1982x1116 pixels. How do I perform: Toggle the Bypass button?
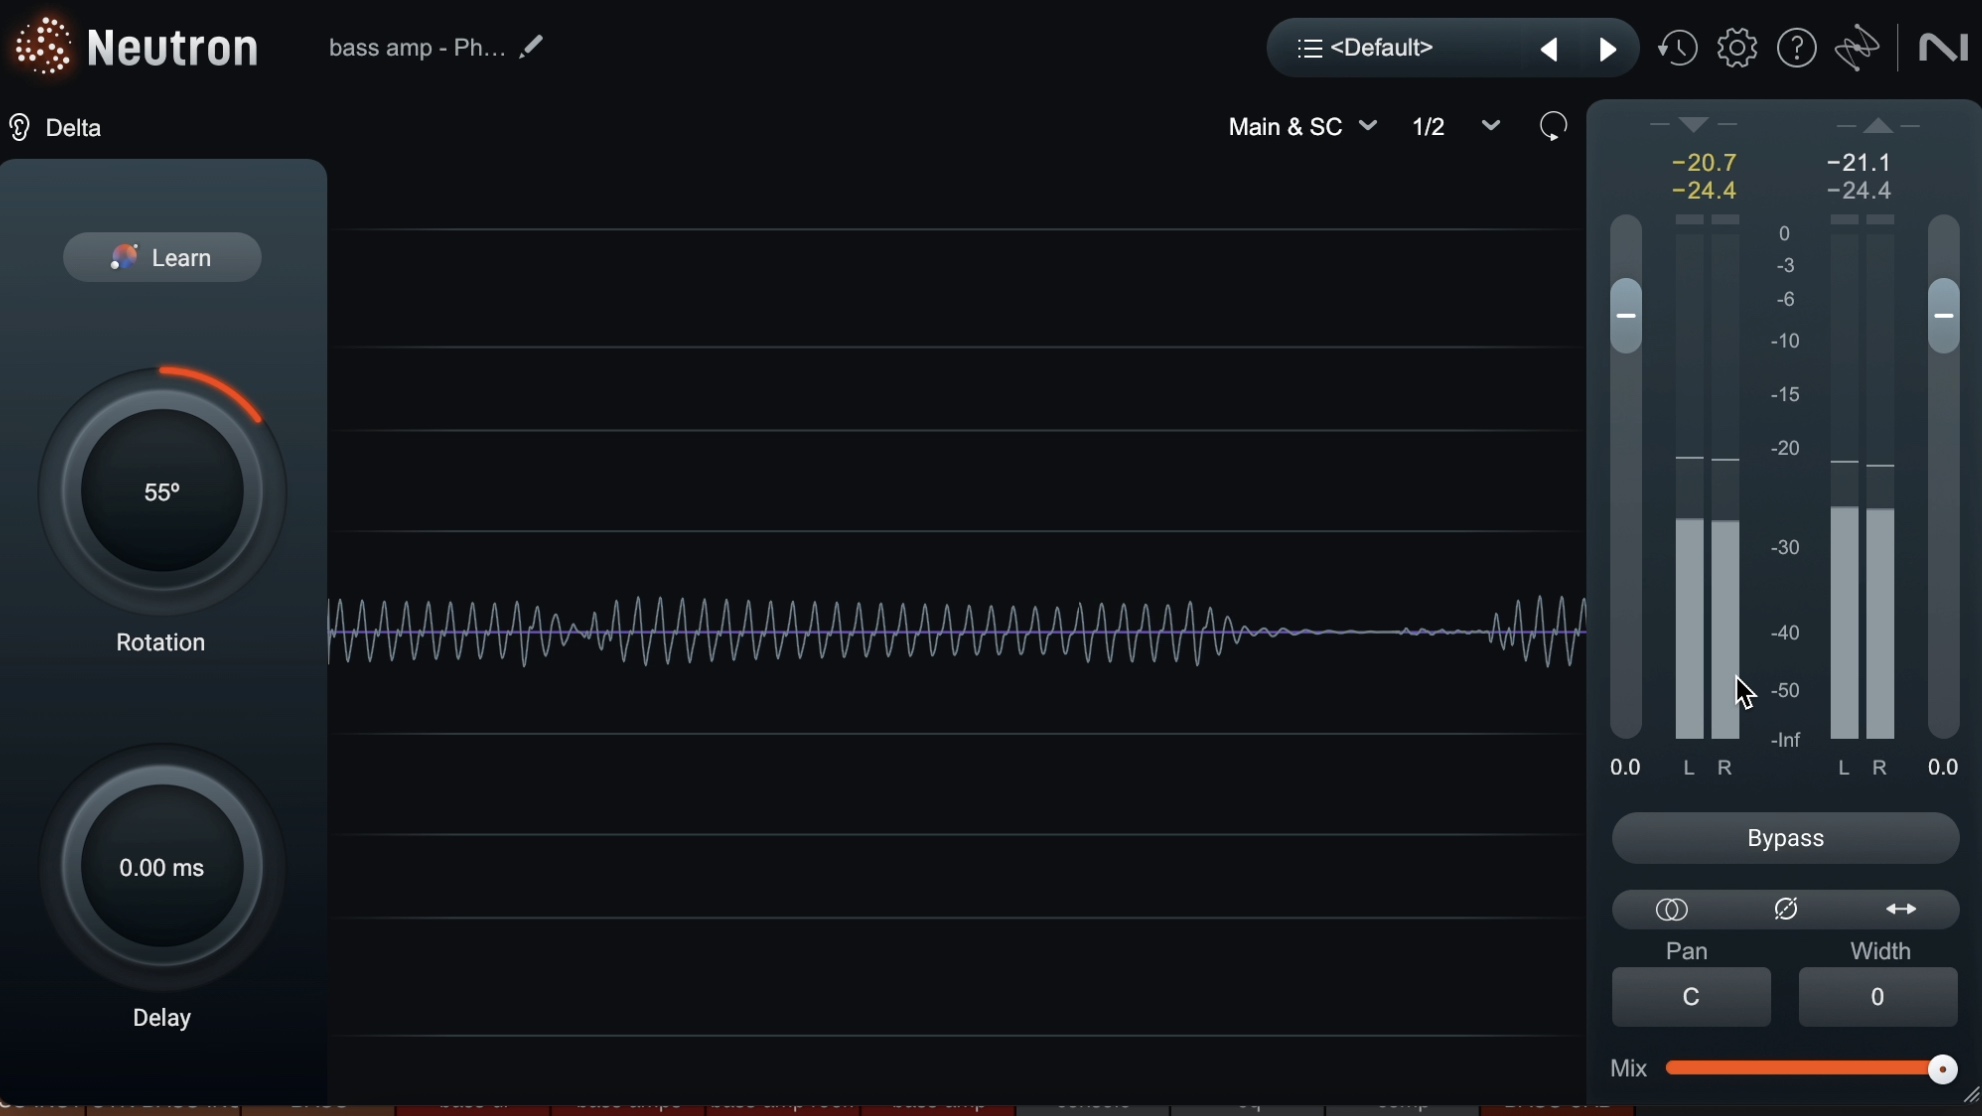(1785, 838)
